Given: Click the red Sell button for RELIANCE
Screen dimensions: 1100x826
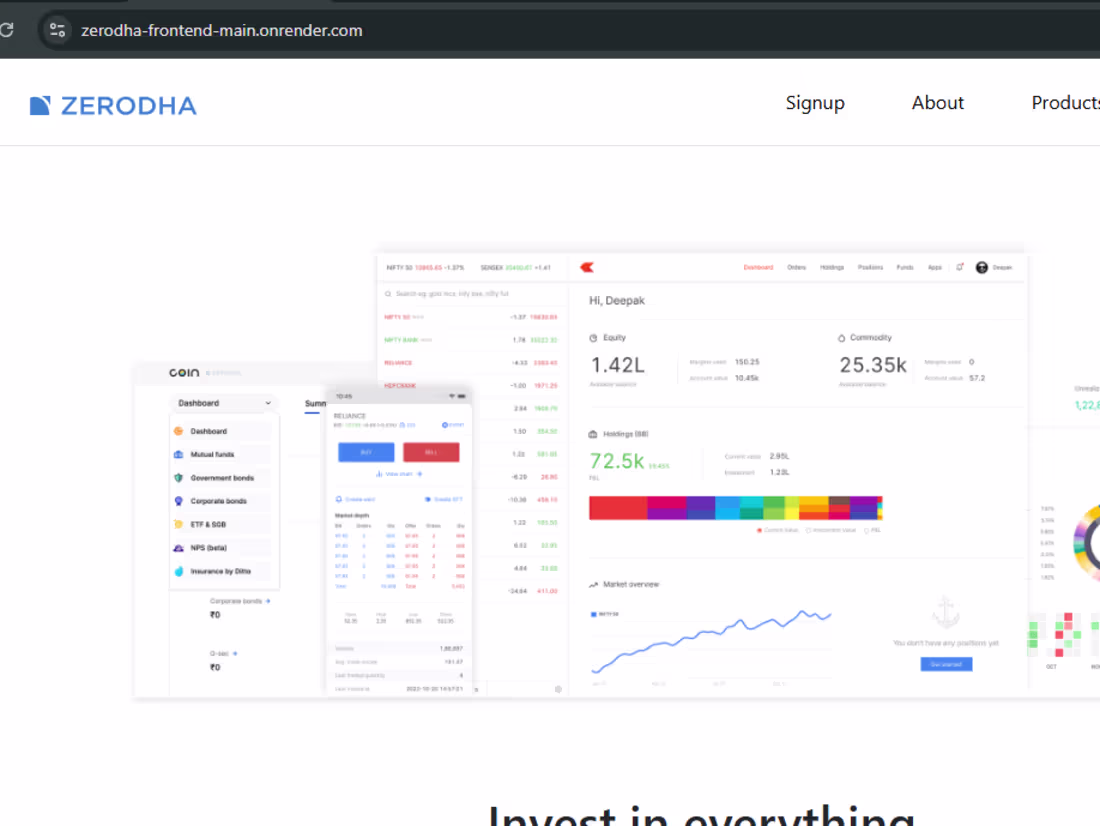Looking at the screenshot, I should [x=431, y=452].
